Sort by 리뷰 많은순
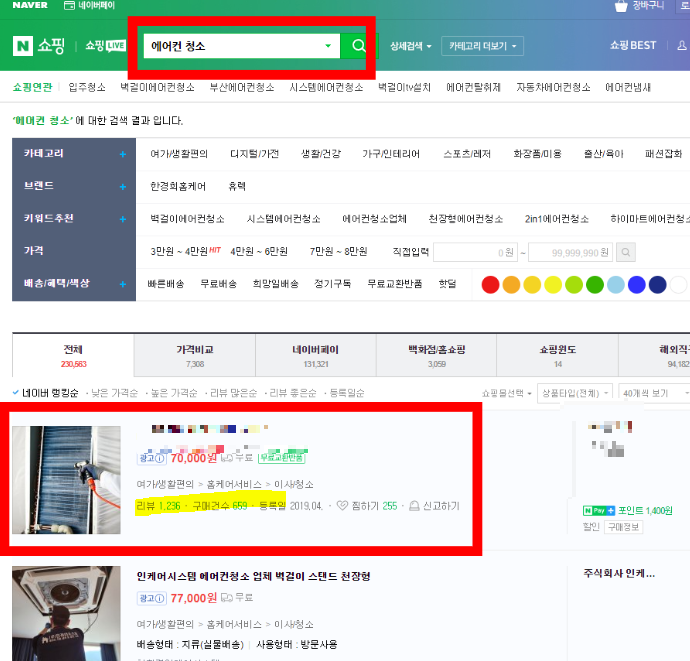690x661 pixels. coord(233,393)
